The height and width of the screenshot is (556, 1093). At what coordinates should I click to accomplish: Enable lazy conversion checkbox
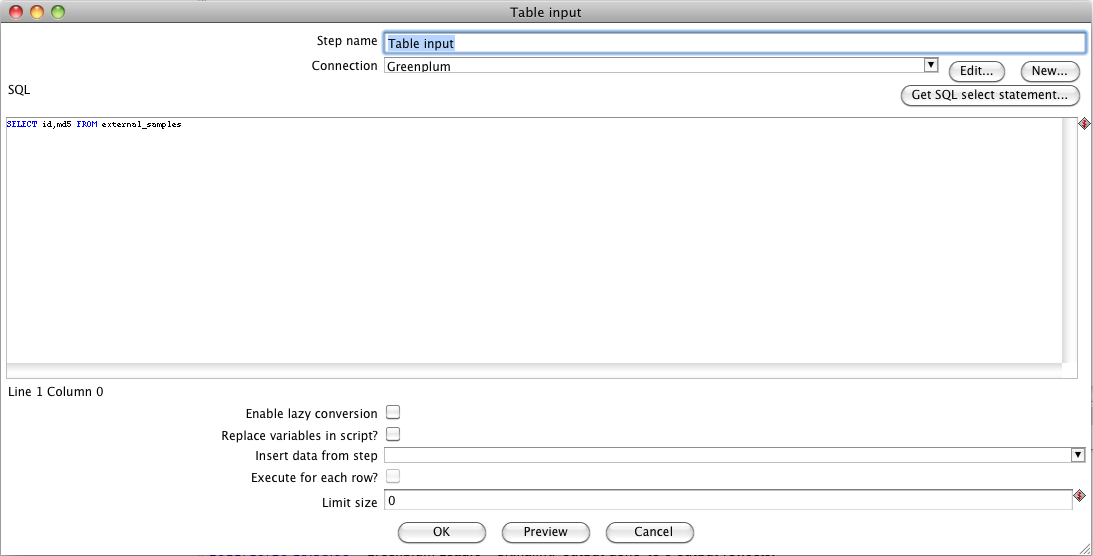pyautogui.click(x=393, y=413)
